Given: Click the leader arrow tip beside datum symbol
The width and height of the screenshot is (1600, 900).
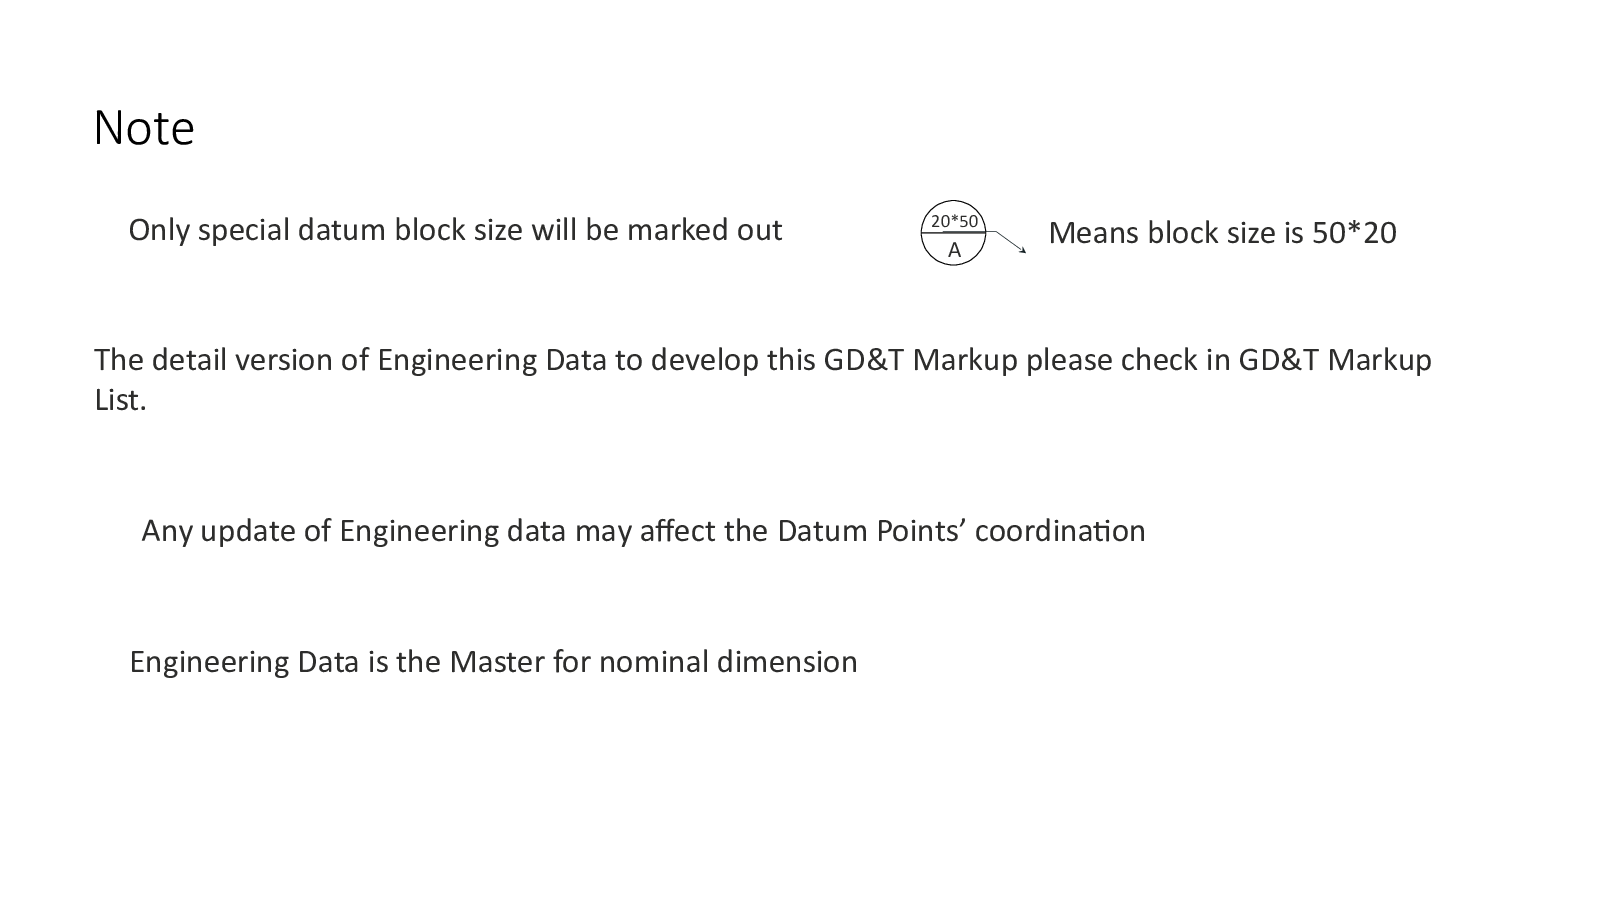Looking at the screenshot, I should click(1022, 250).
